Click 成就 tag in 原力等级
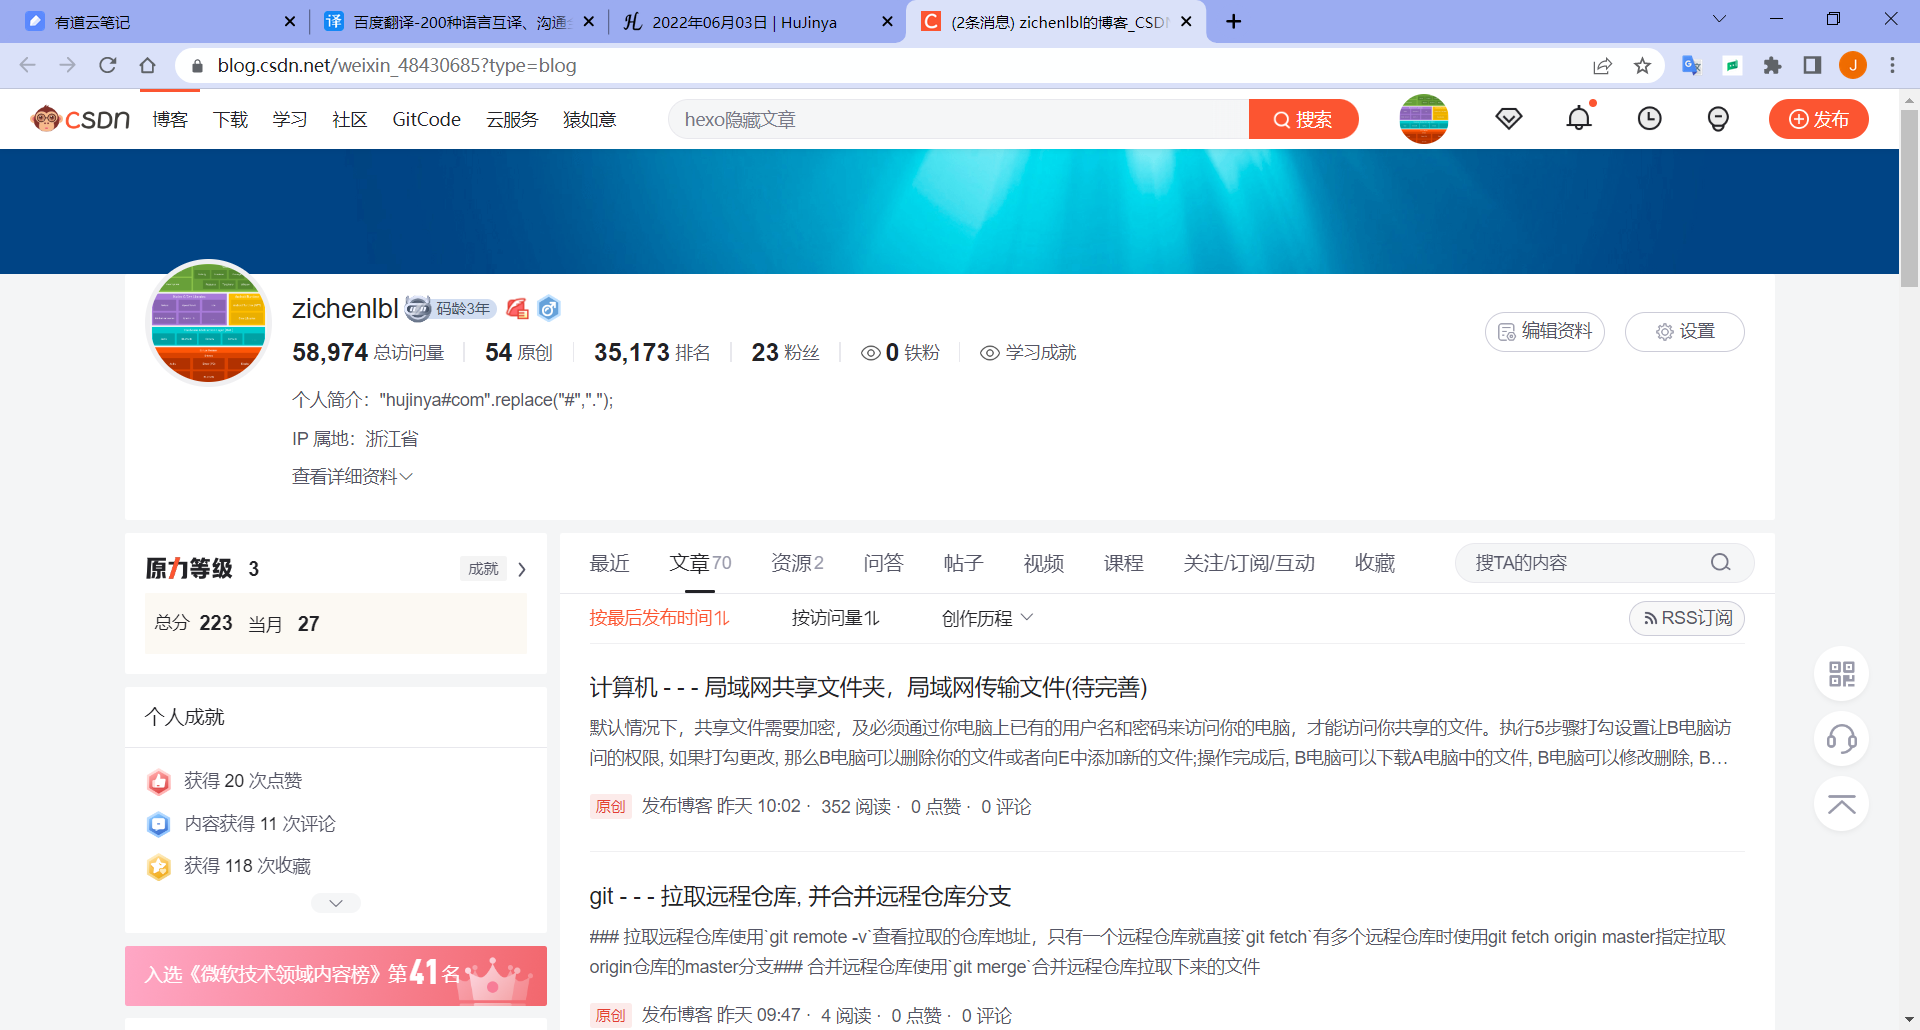The height and width of the screenshot is (1030, 1920). coord(483,568)
